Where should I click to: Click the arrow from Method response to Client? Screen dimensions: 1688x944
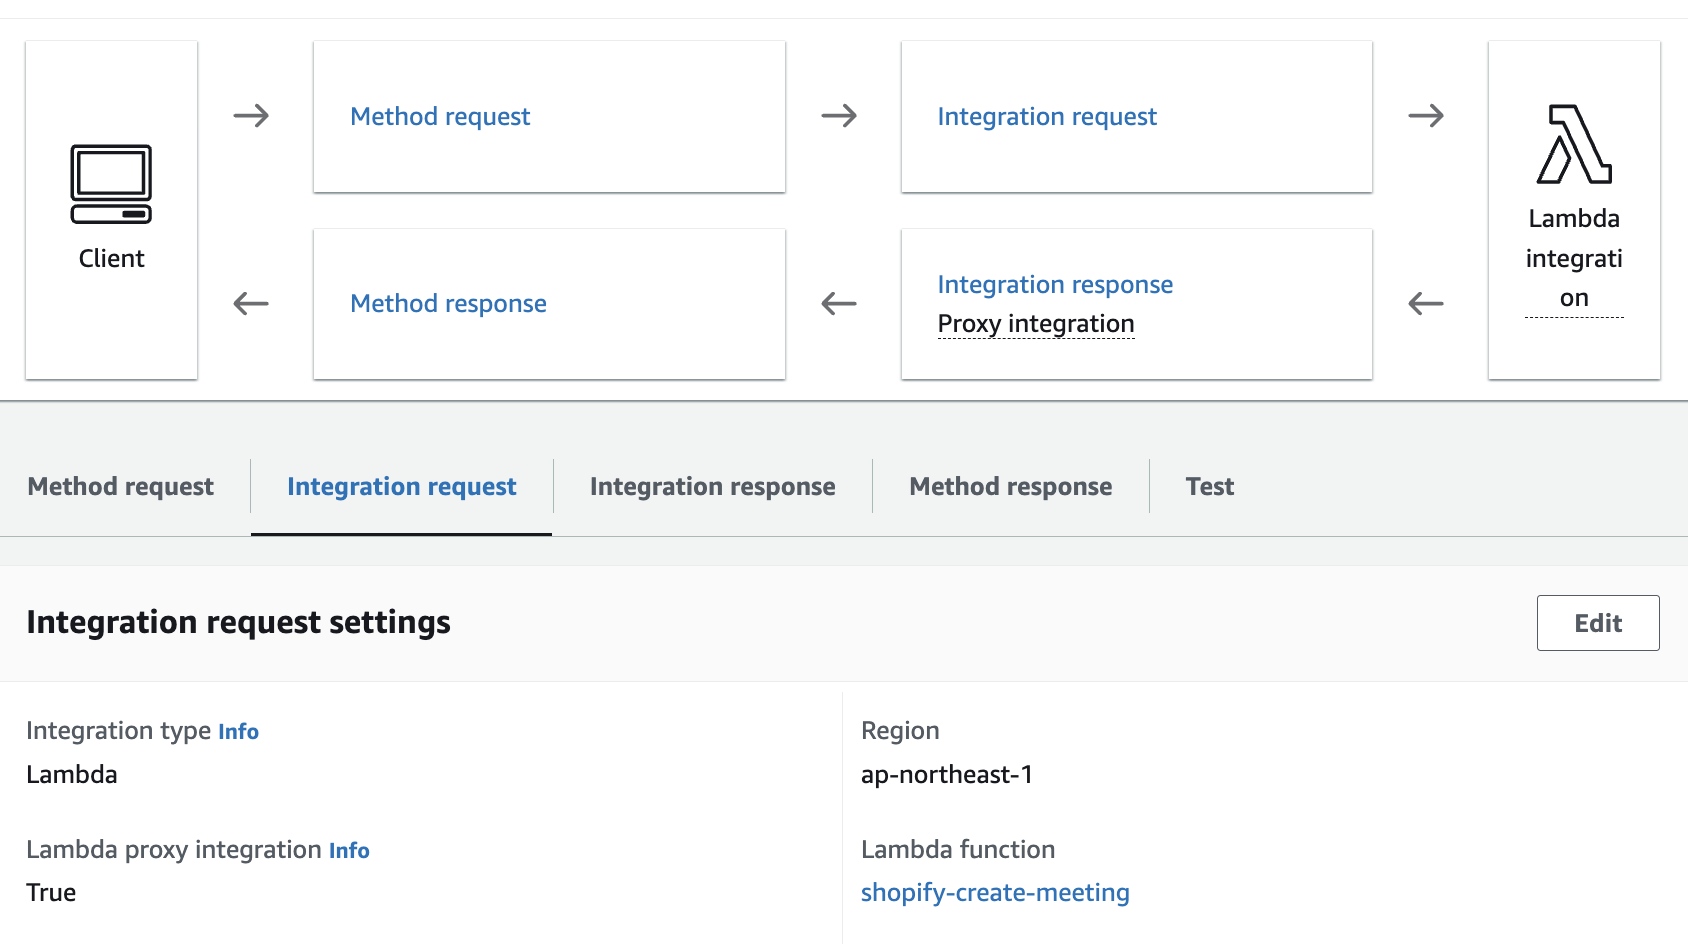(x=251, y=303)
